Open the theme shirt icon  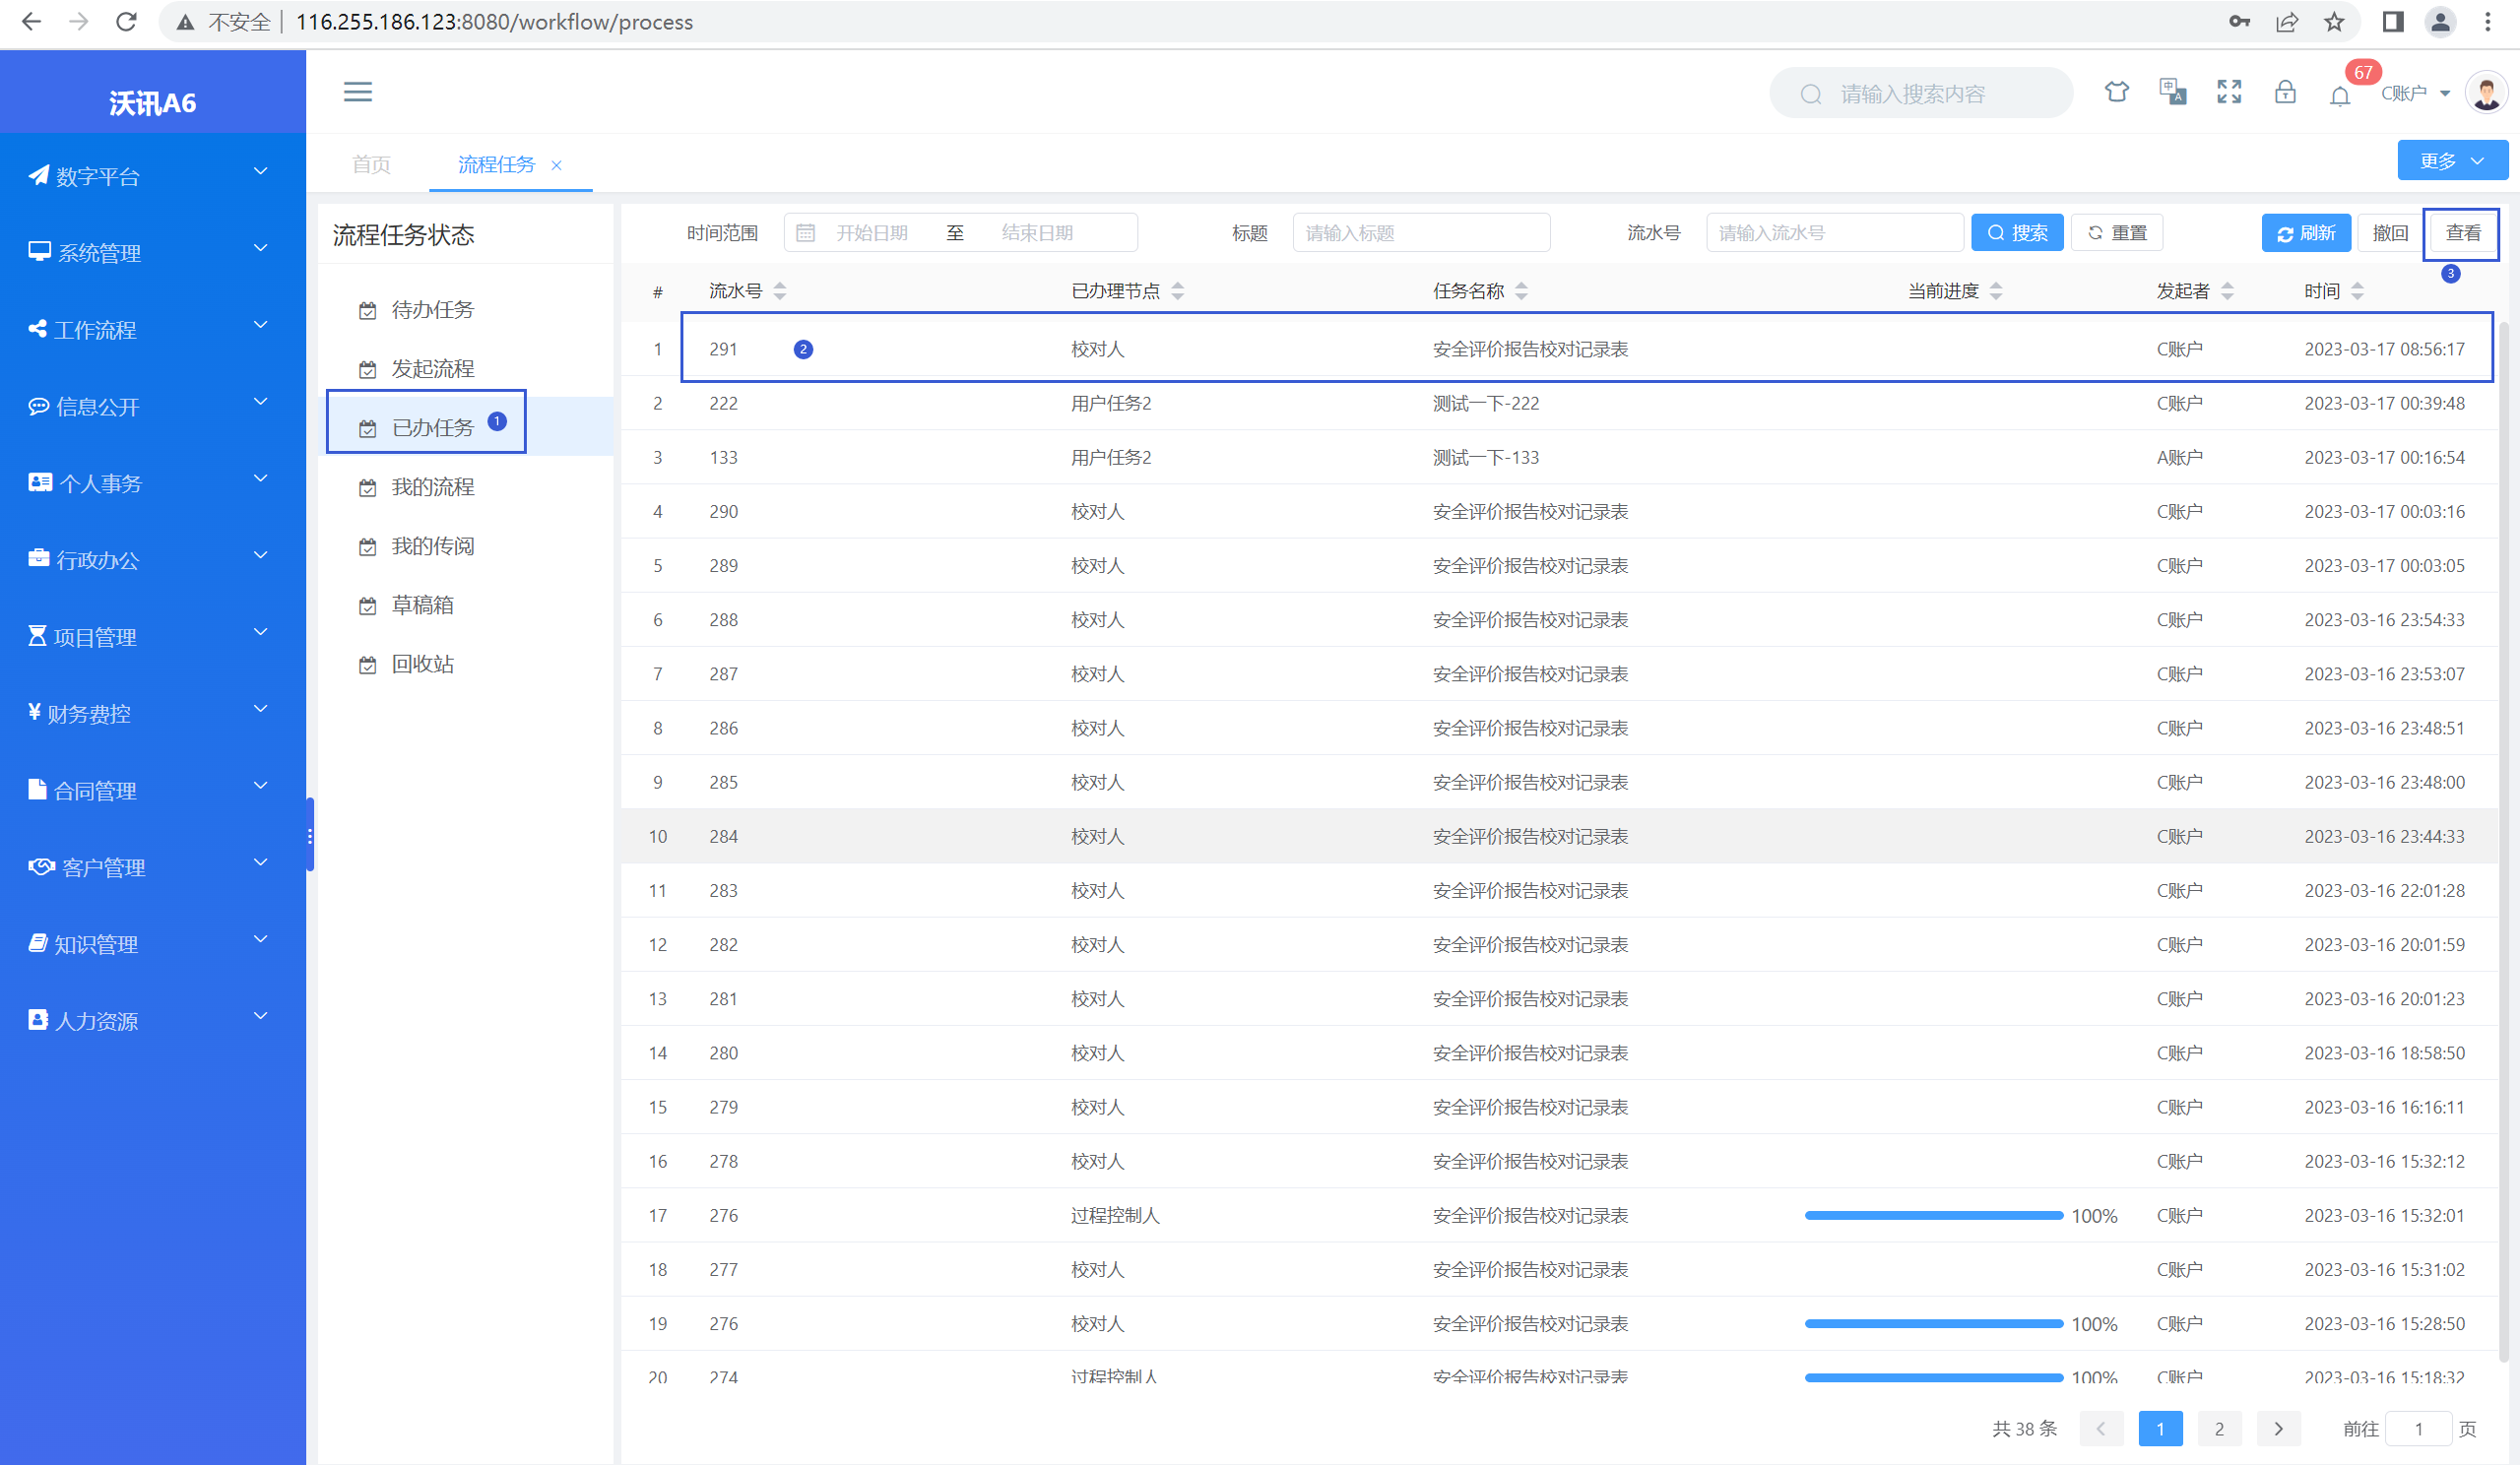(x=2116, y=93)
